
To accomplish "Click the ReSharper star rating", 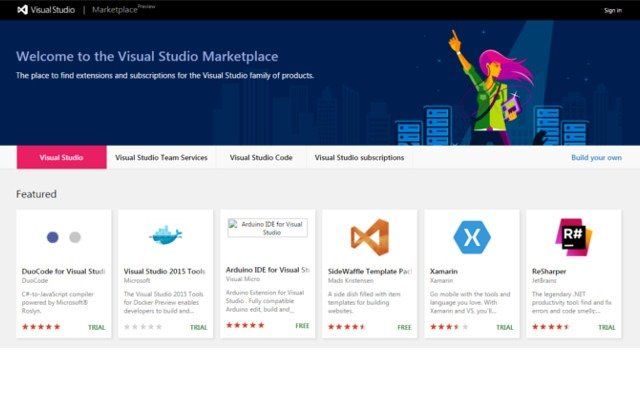I will pyautogui.click(x=551, y=327).
